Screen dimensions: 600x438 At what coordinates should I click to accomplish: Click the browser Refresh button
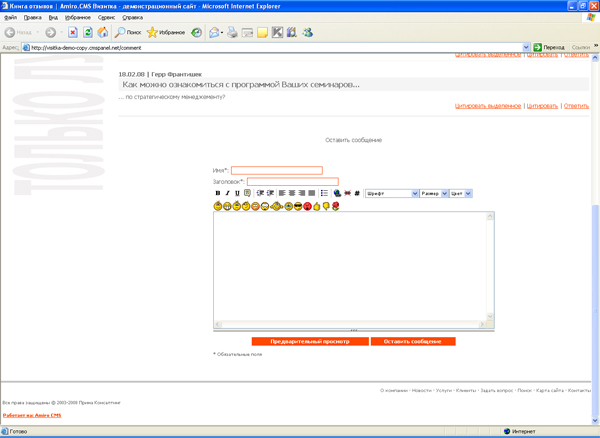pyautogui.click(x=88, y=33)
